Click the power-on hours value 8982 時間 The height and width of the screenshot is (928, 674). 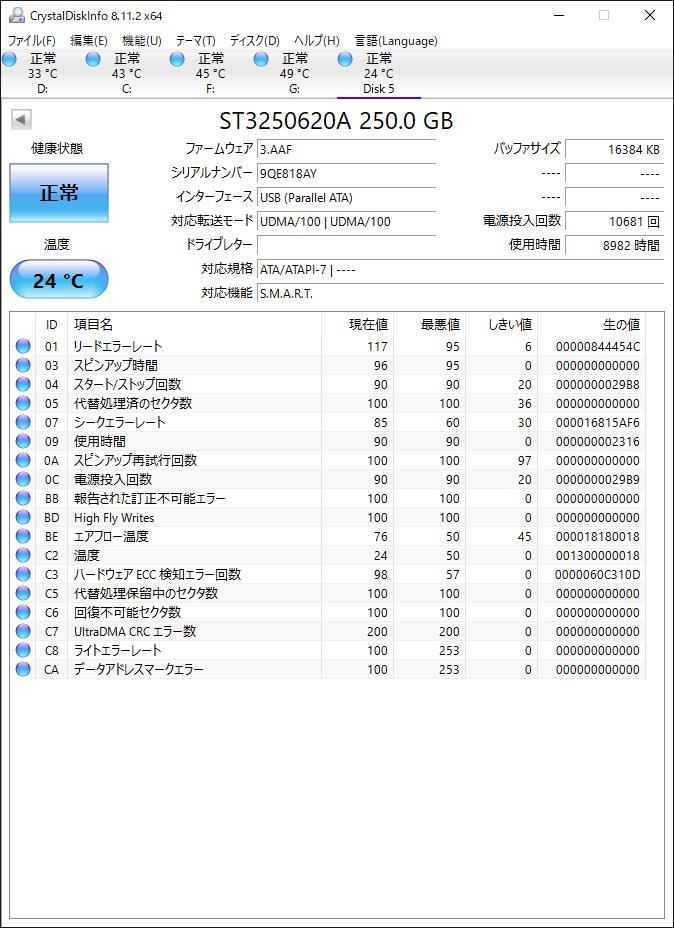click(x=614, y=245)
